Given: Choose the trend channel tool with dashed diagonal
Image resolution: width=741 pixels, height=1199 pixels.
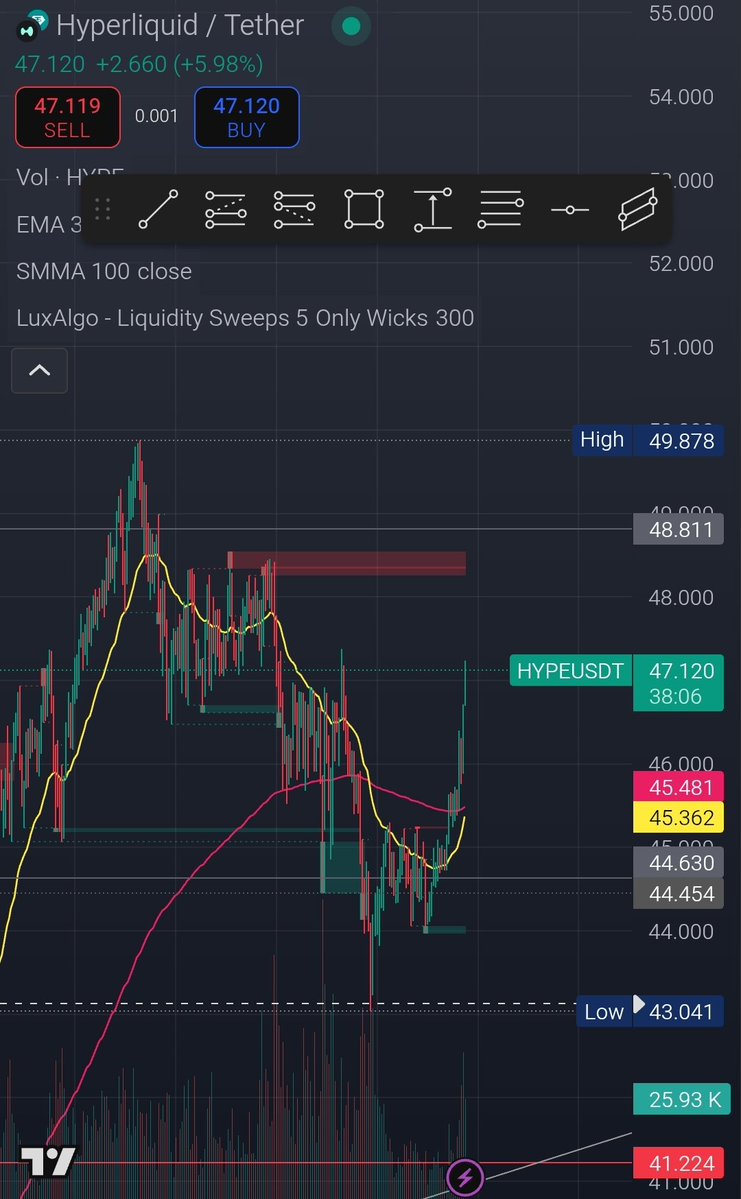Looking at the screenshot, I should pos(226,209).
